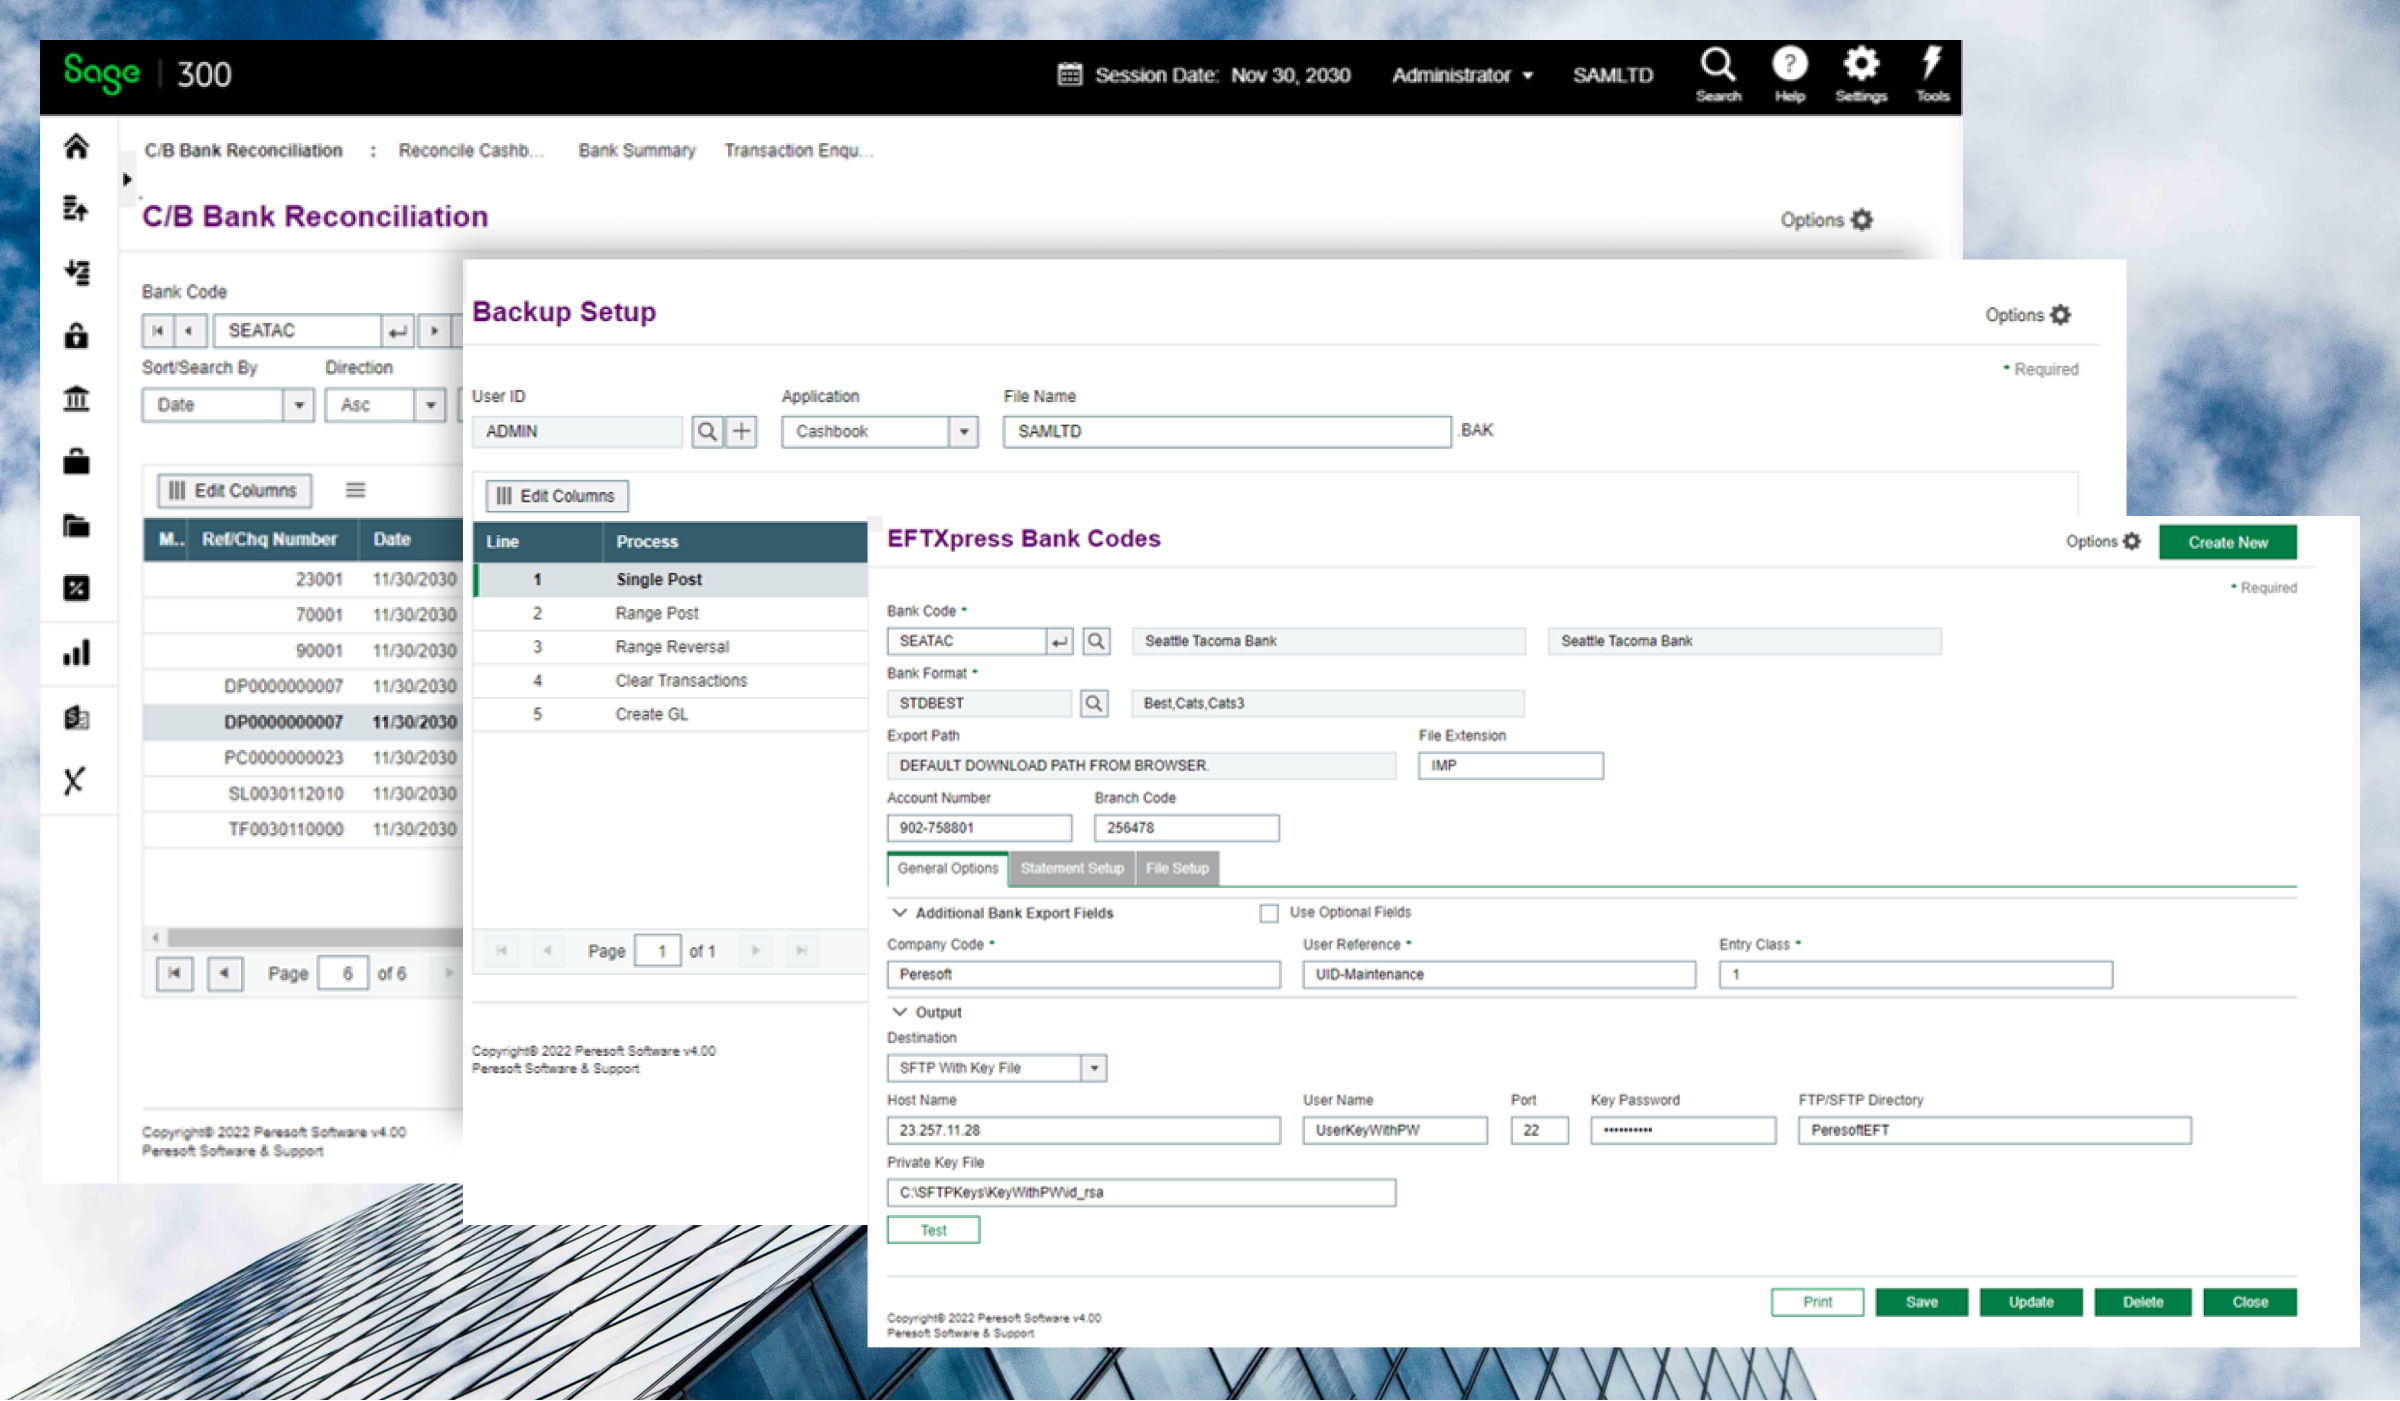This screenshot has height=1401, width=2400.
Task: Open the folders sidebar icon
Action: [x=76, y=525]
